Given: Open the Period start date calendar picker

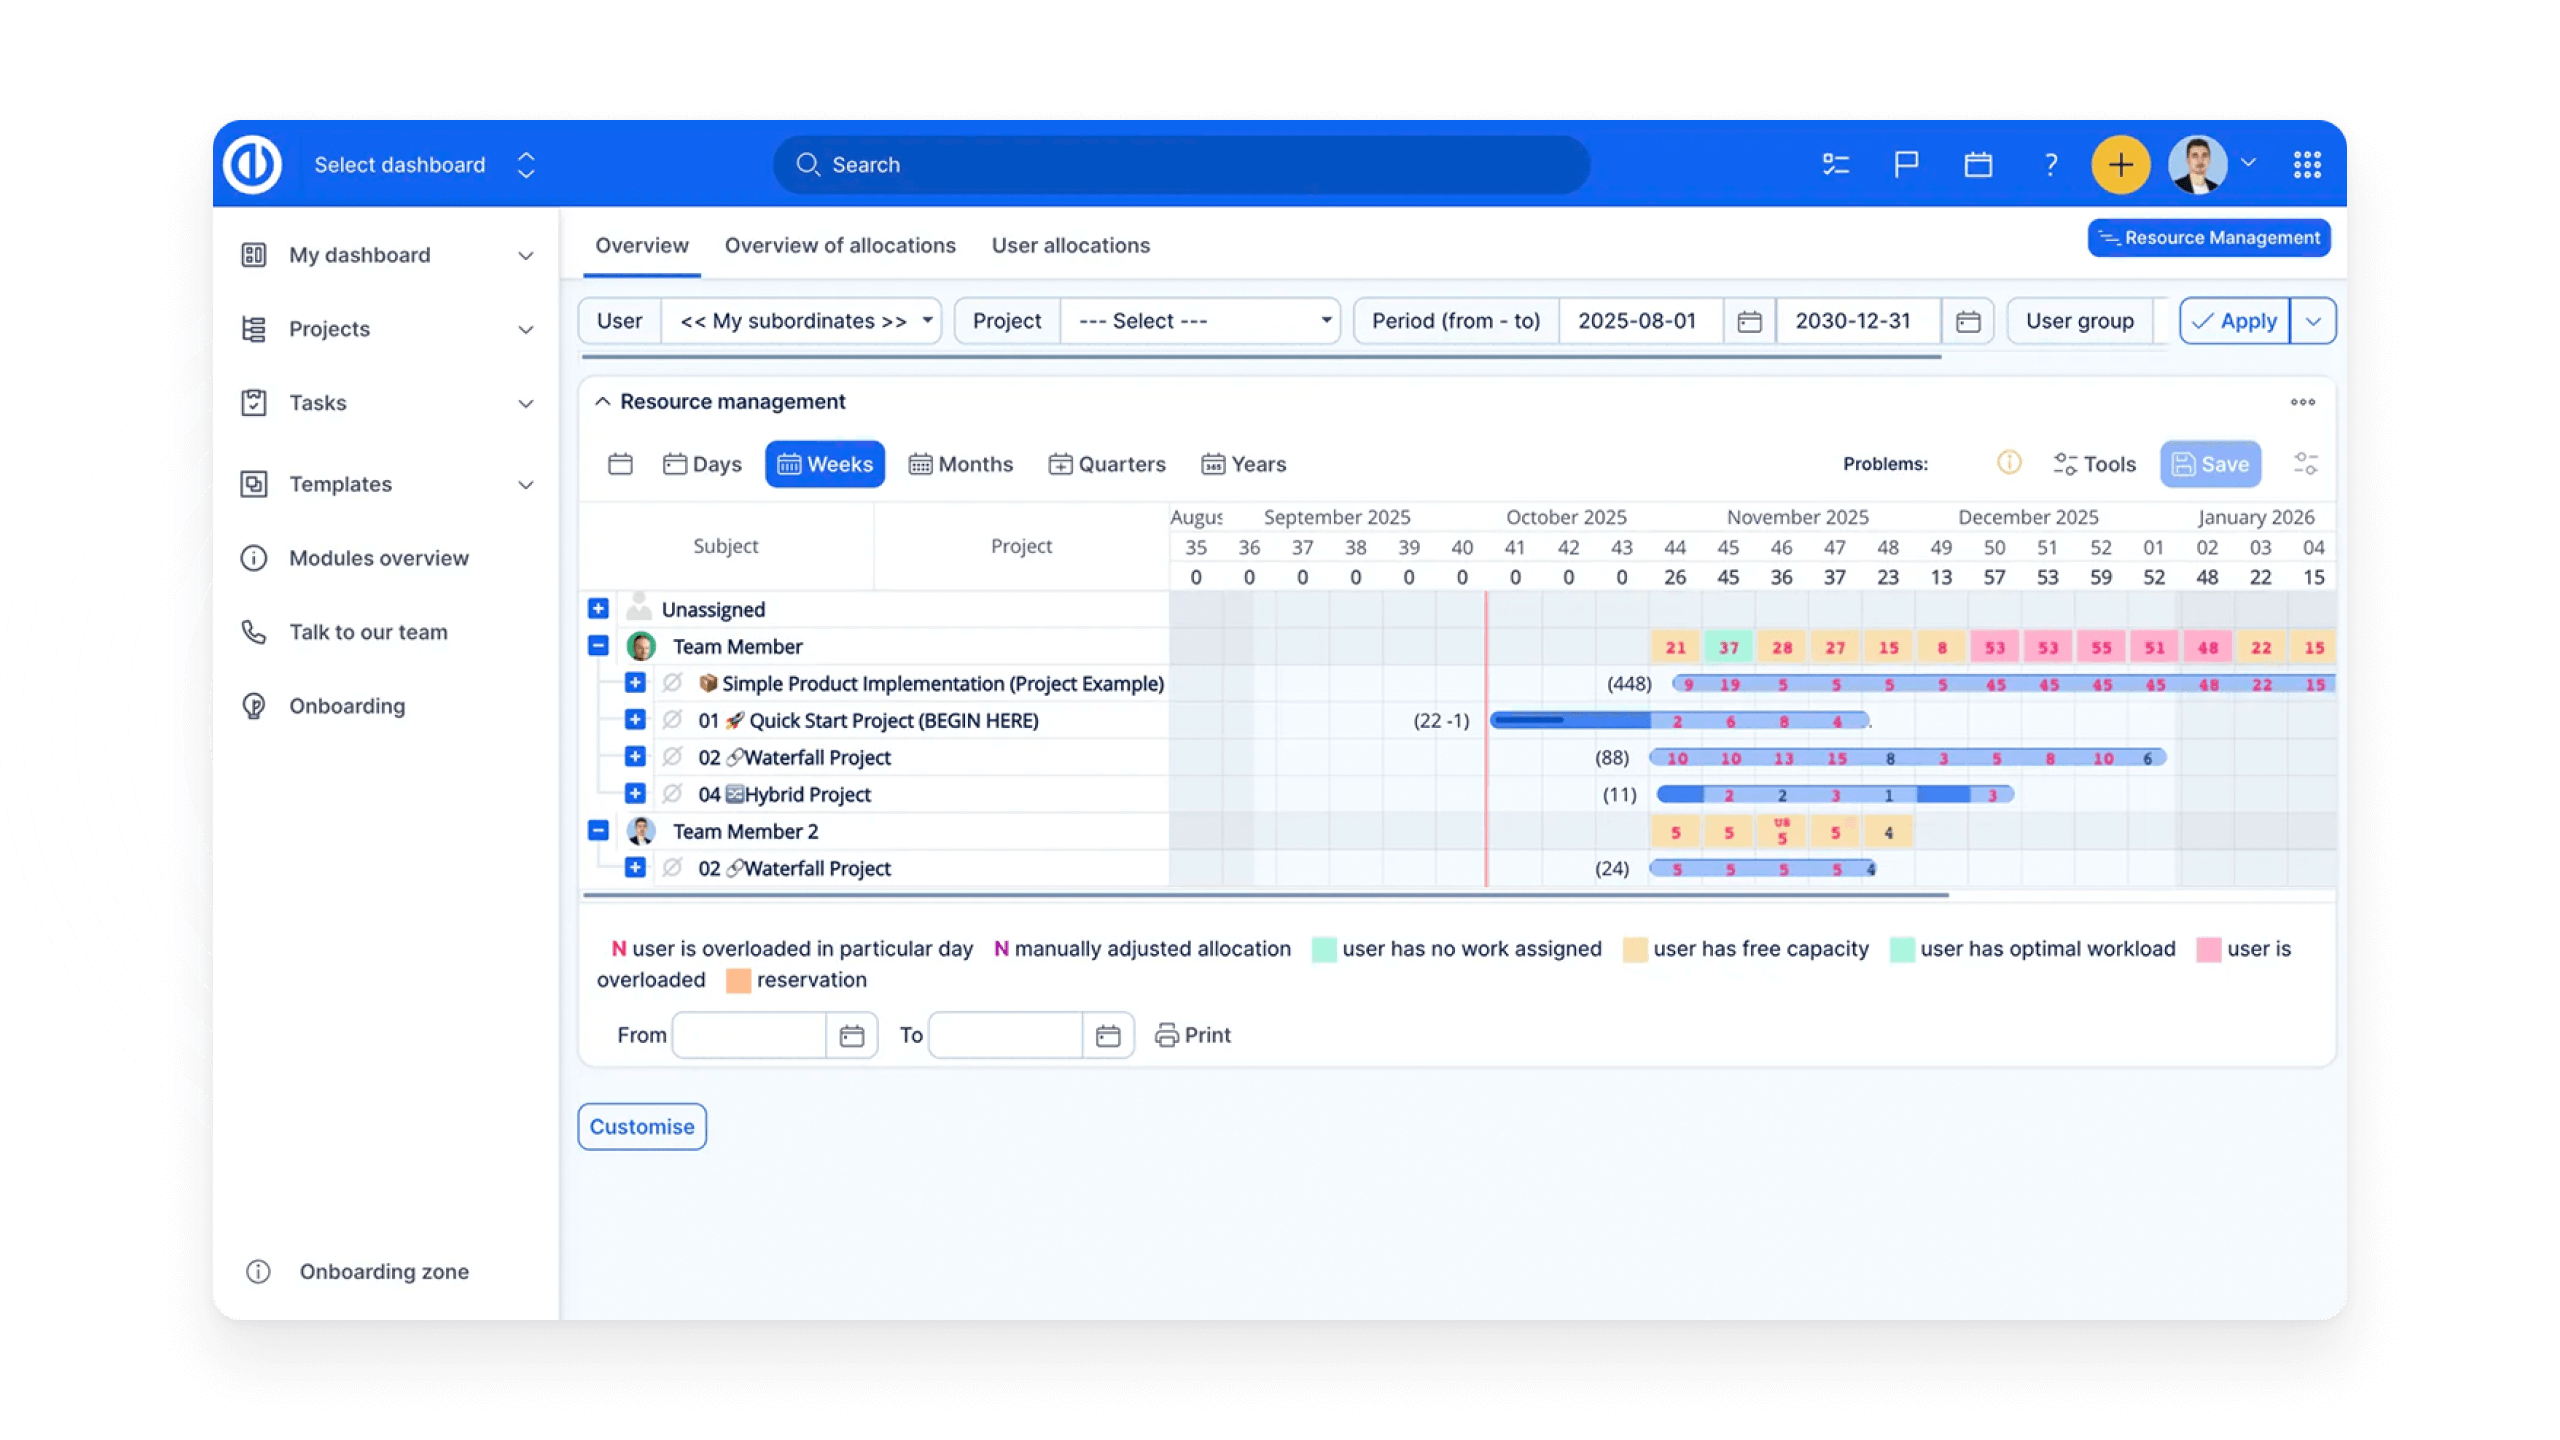Looking at the screenshot, I should [x=1749, y=321].
